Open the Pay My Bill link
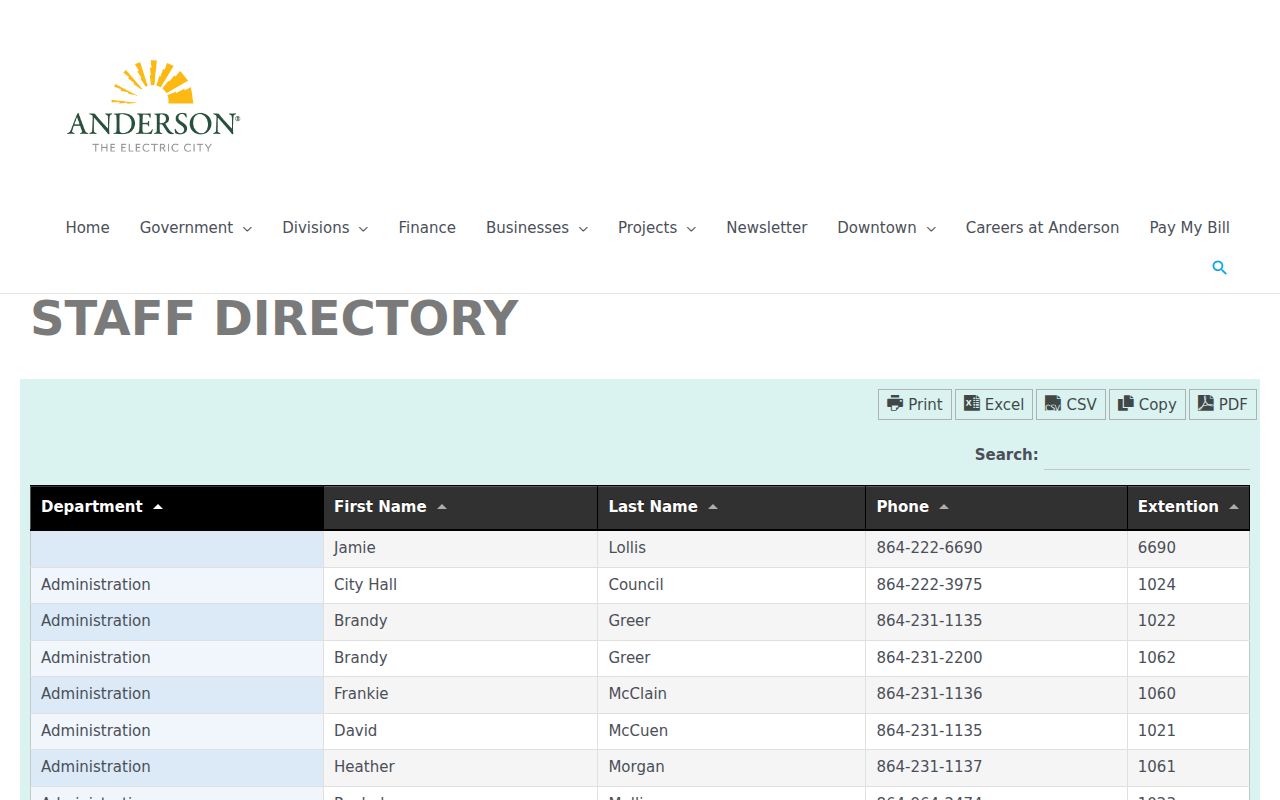This screenshot has height=800, width=1280. pos(1190,228)
